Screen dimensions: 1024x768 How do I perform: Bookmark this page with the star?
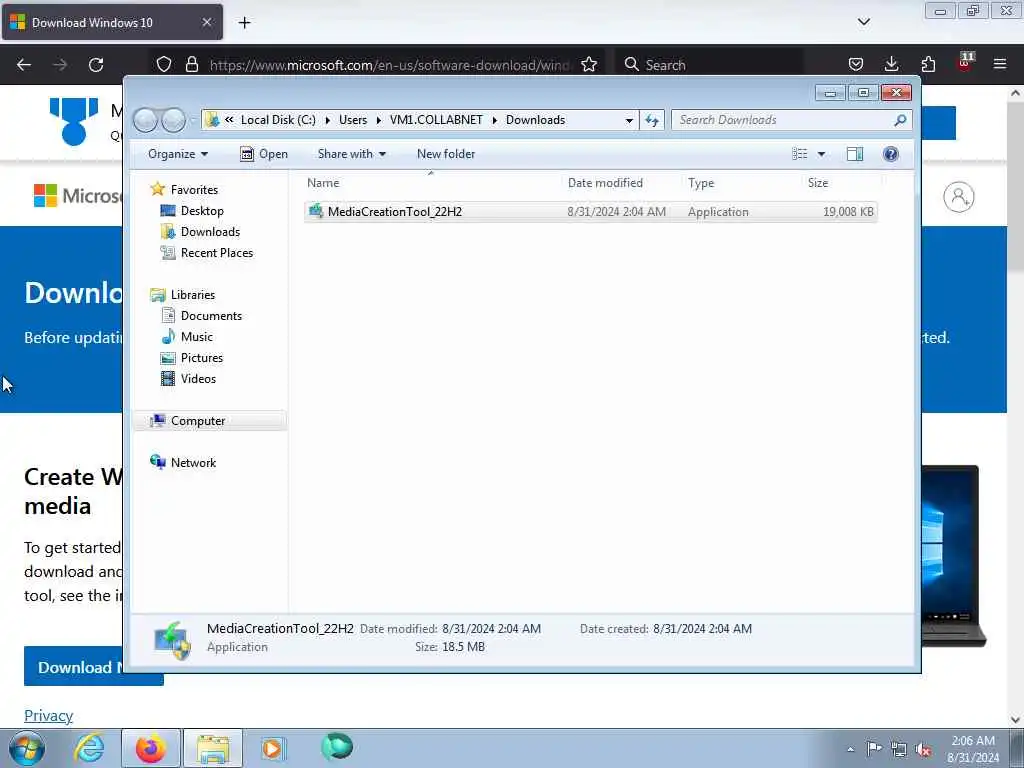click(x=589, y=65)
